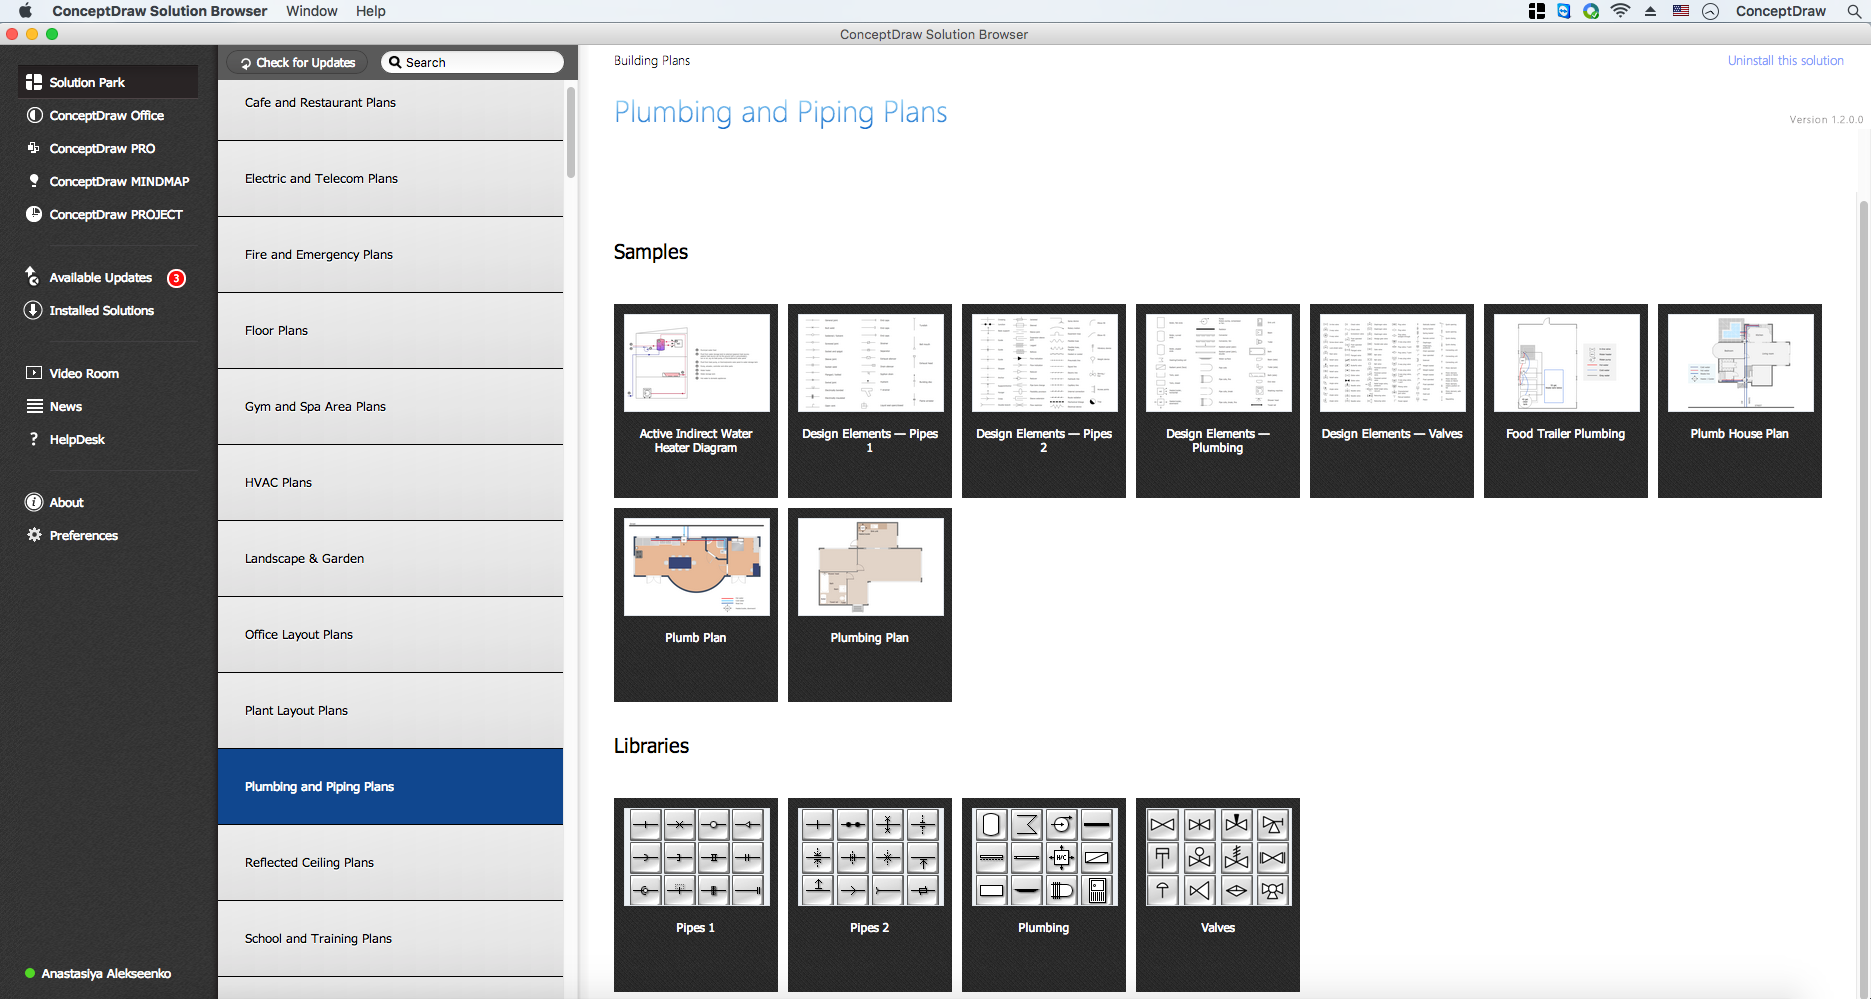
Task: Select Gym and Spa Area Plans
Action: (x=390, y=407)
